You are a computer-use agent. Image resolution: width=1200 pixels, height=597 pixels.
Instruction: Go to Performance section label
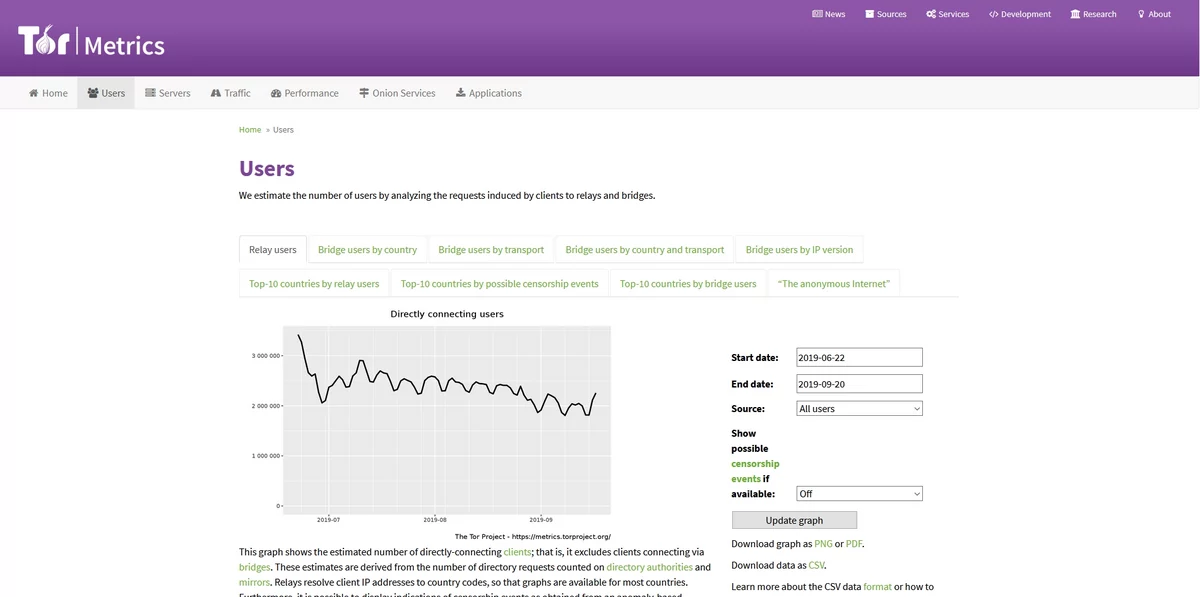click(x=312, y=93)
